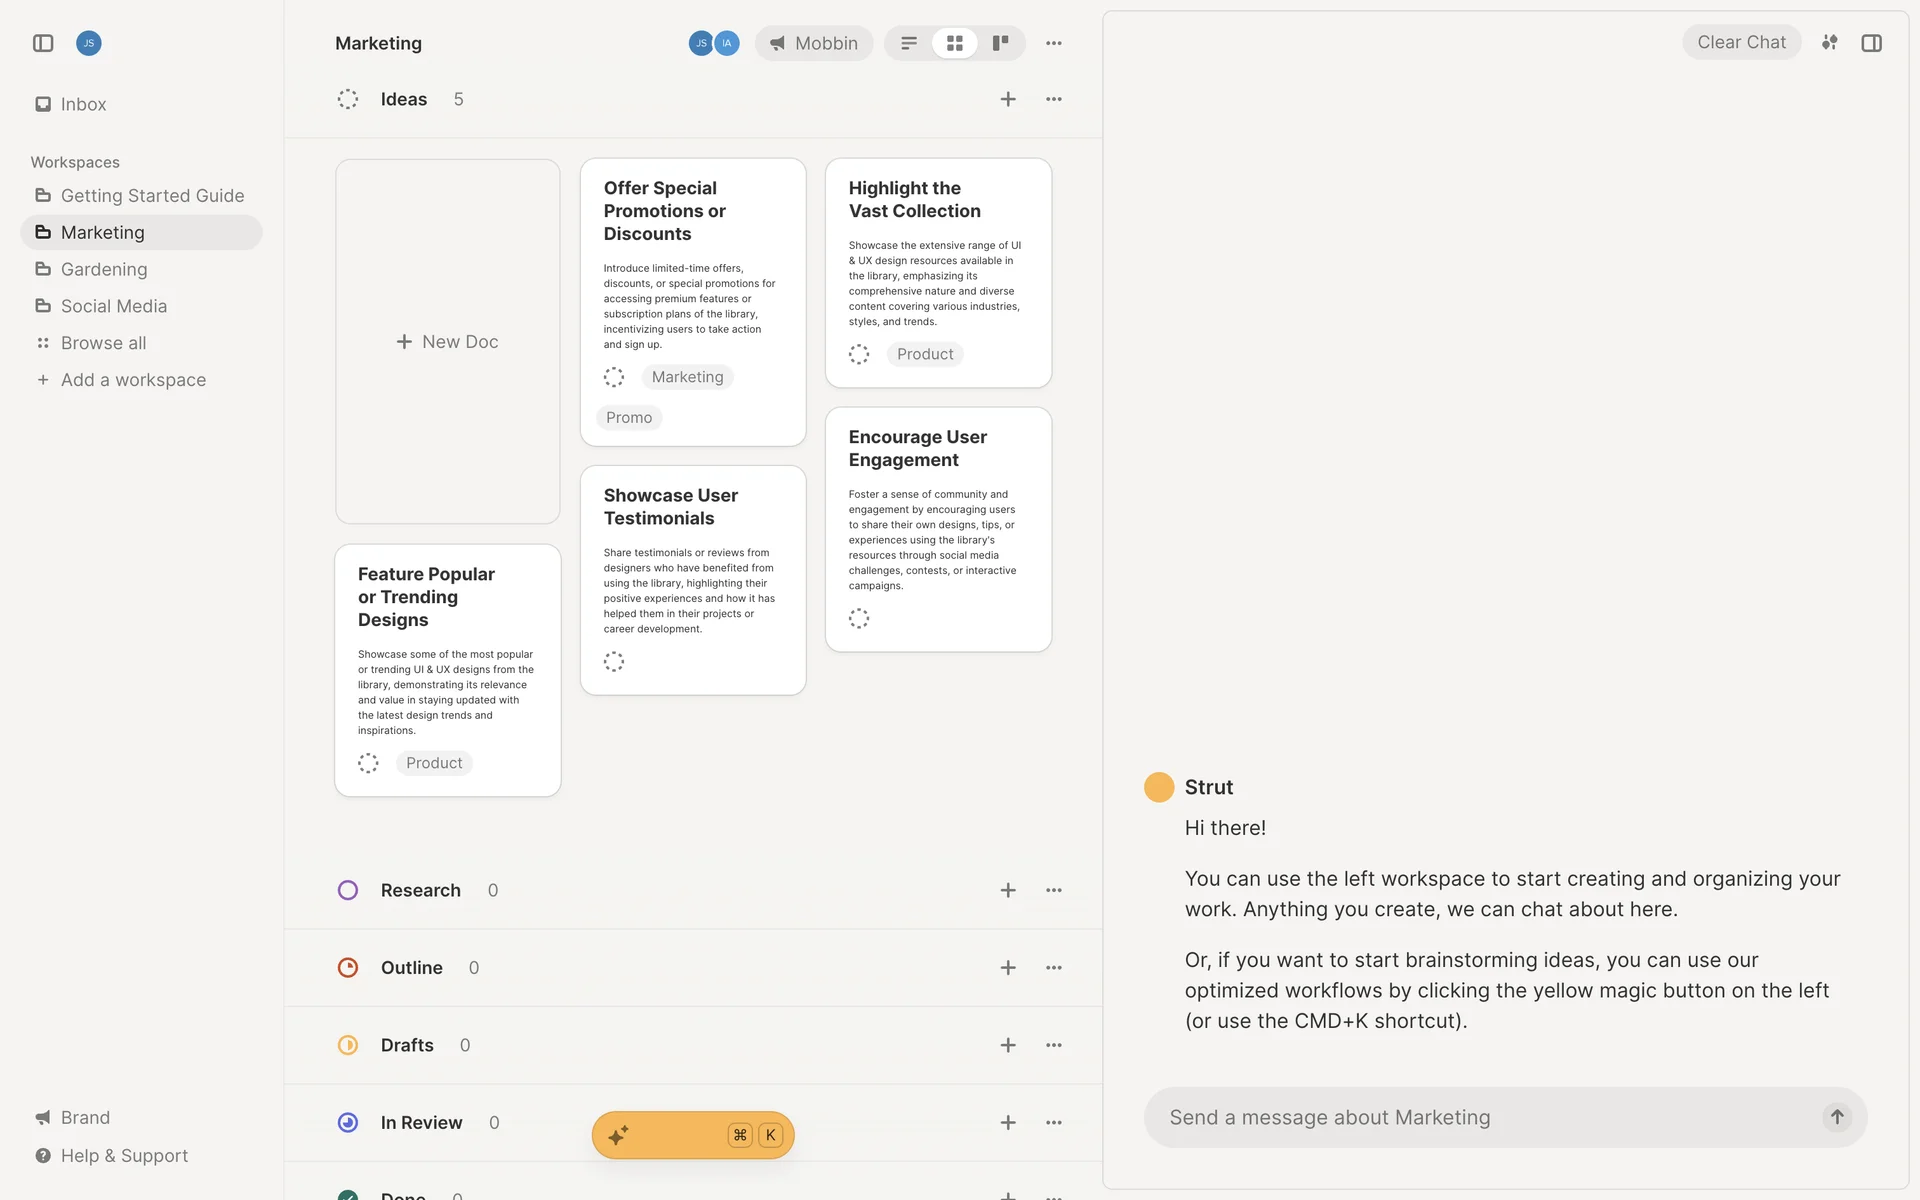
Task: Click the status circle on Showcase User Testimonials
Action: coord(614,661)
